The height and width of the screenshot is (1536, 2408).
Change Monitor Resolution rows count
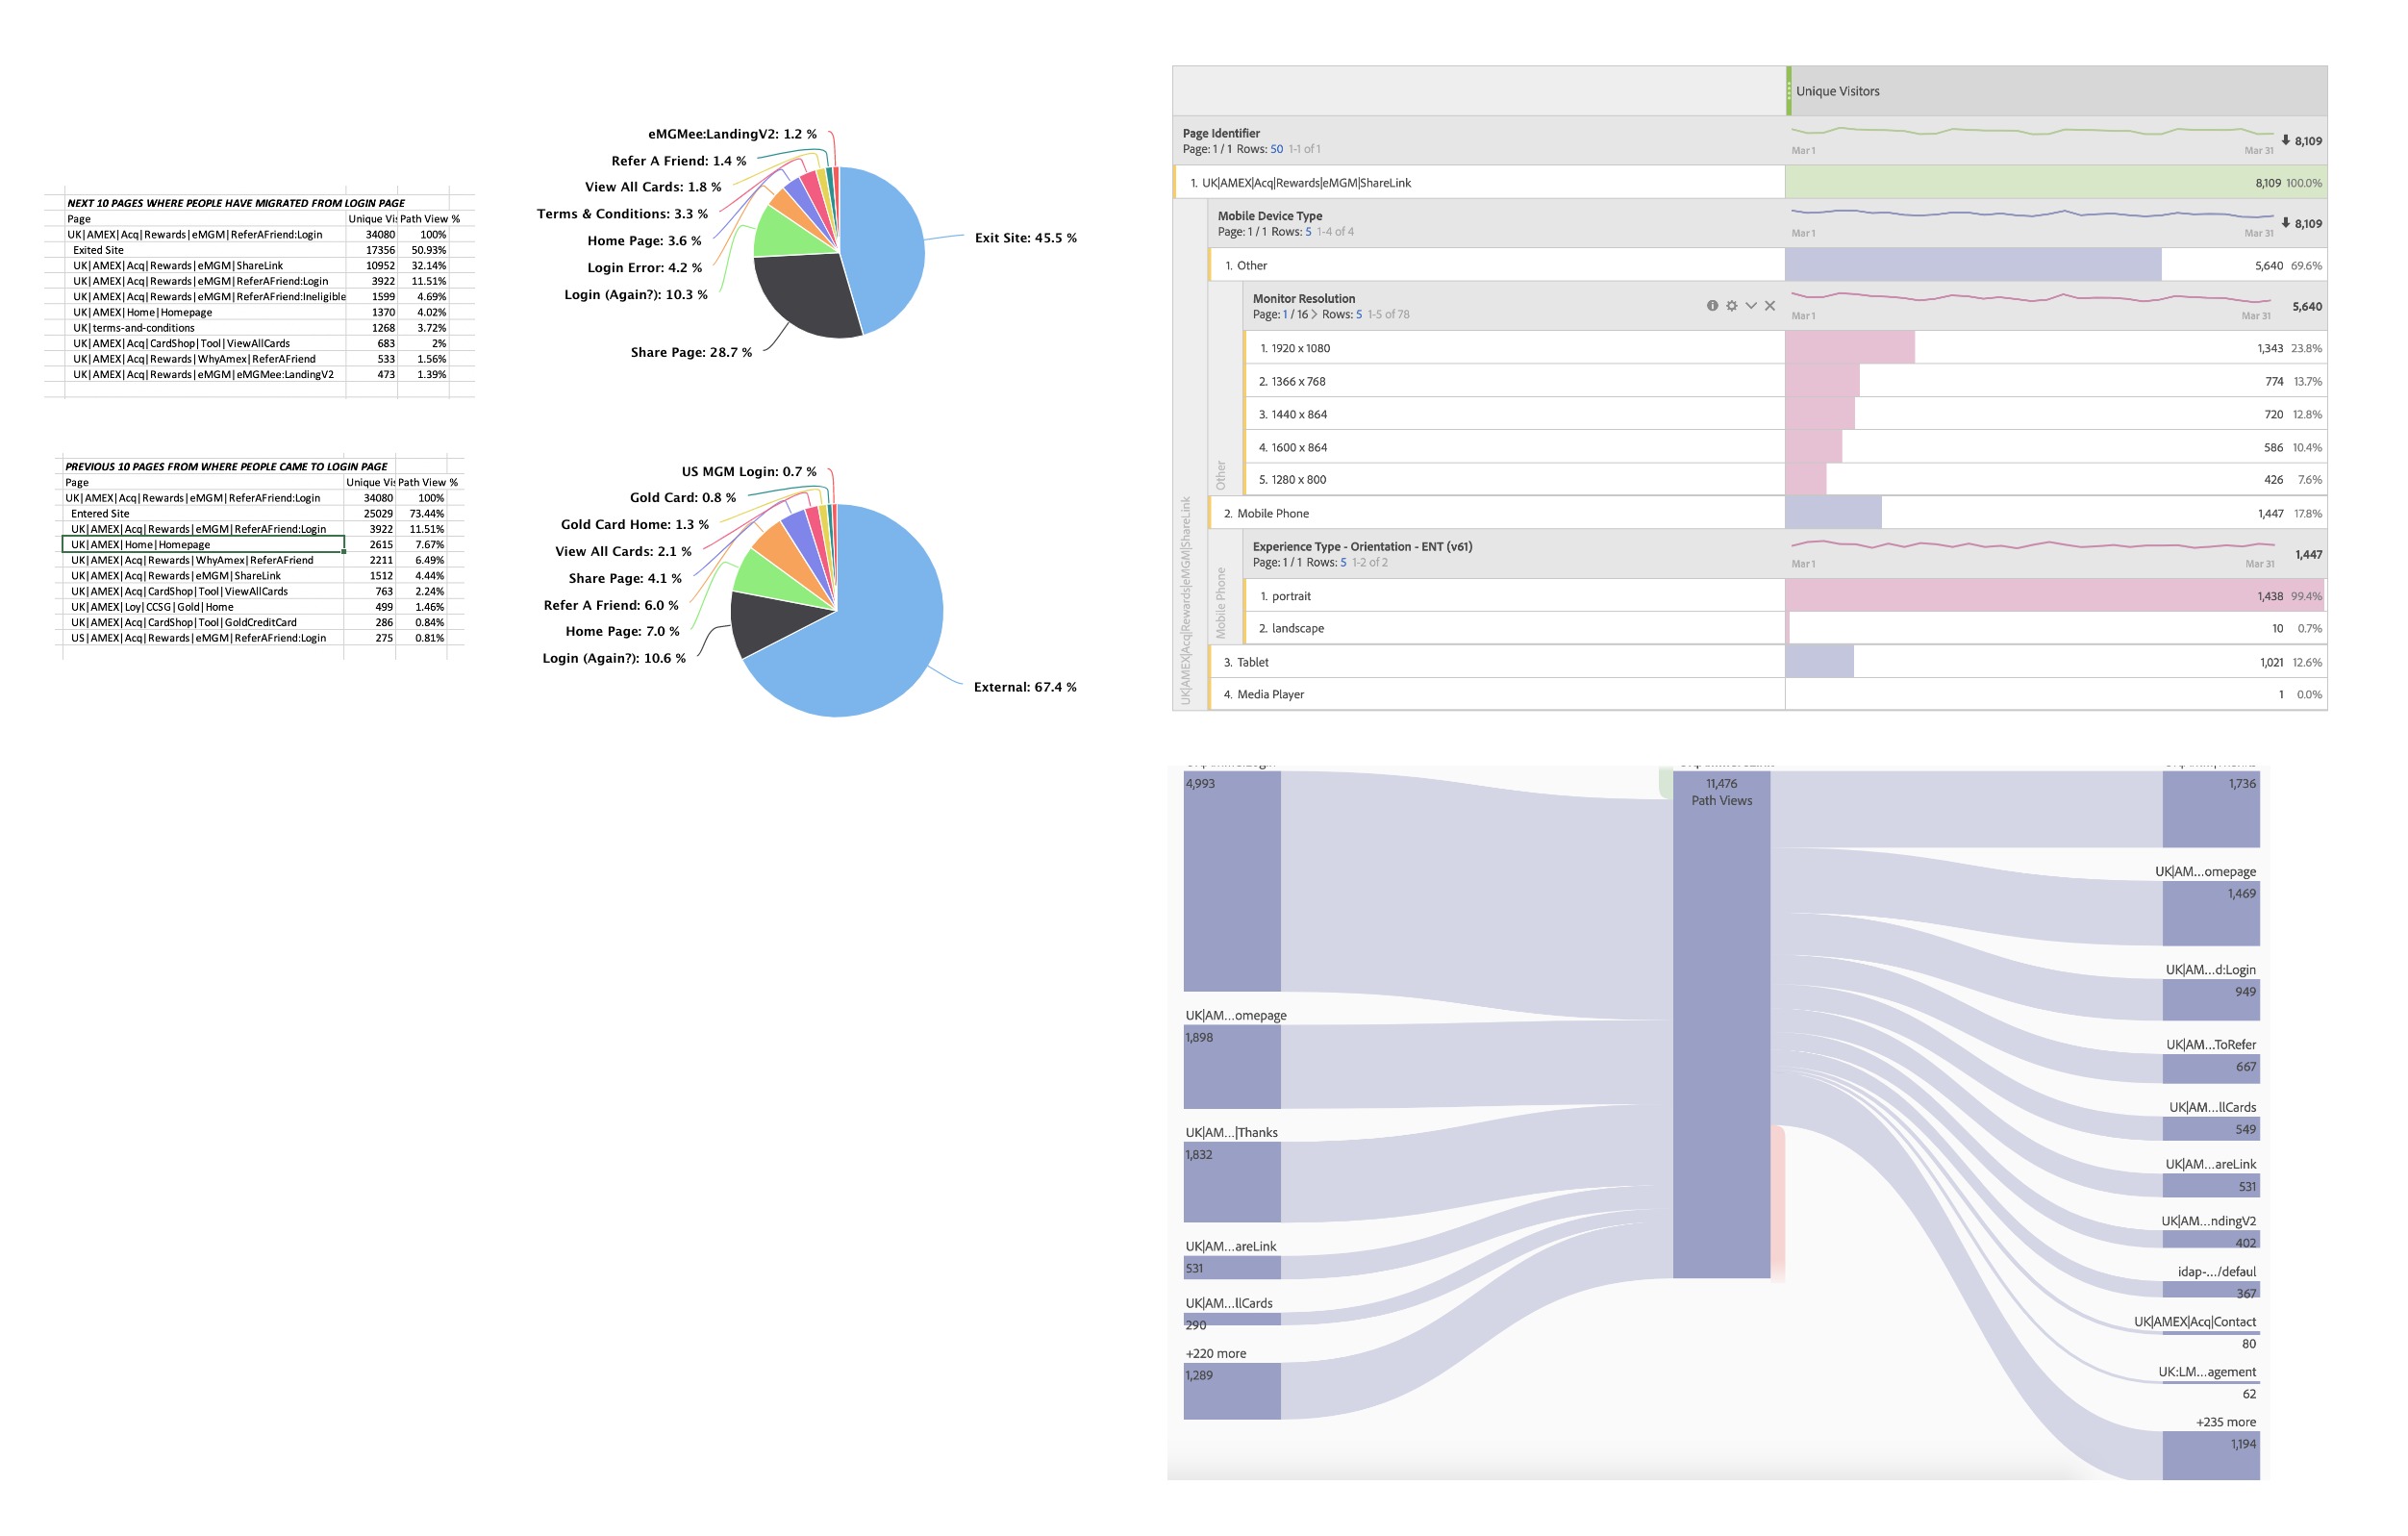point(1358,315)
